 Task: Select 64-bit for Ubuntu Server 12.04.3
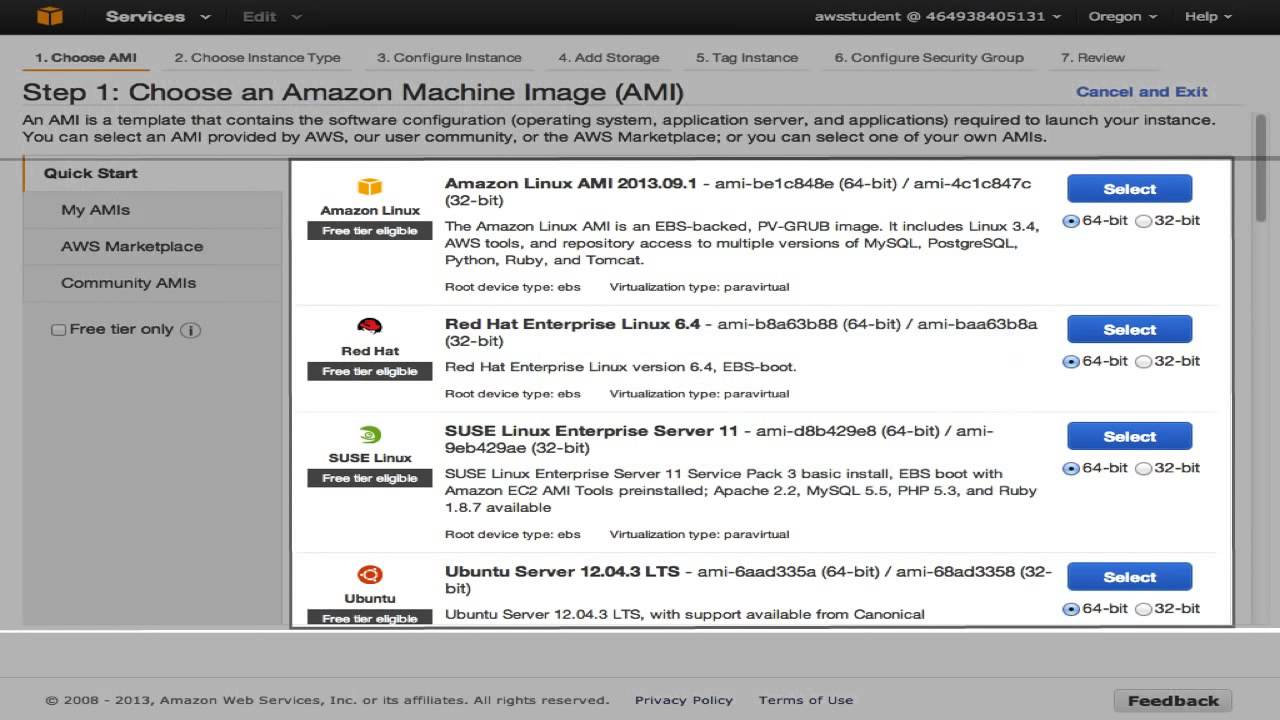point(1071,609)
